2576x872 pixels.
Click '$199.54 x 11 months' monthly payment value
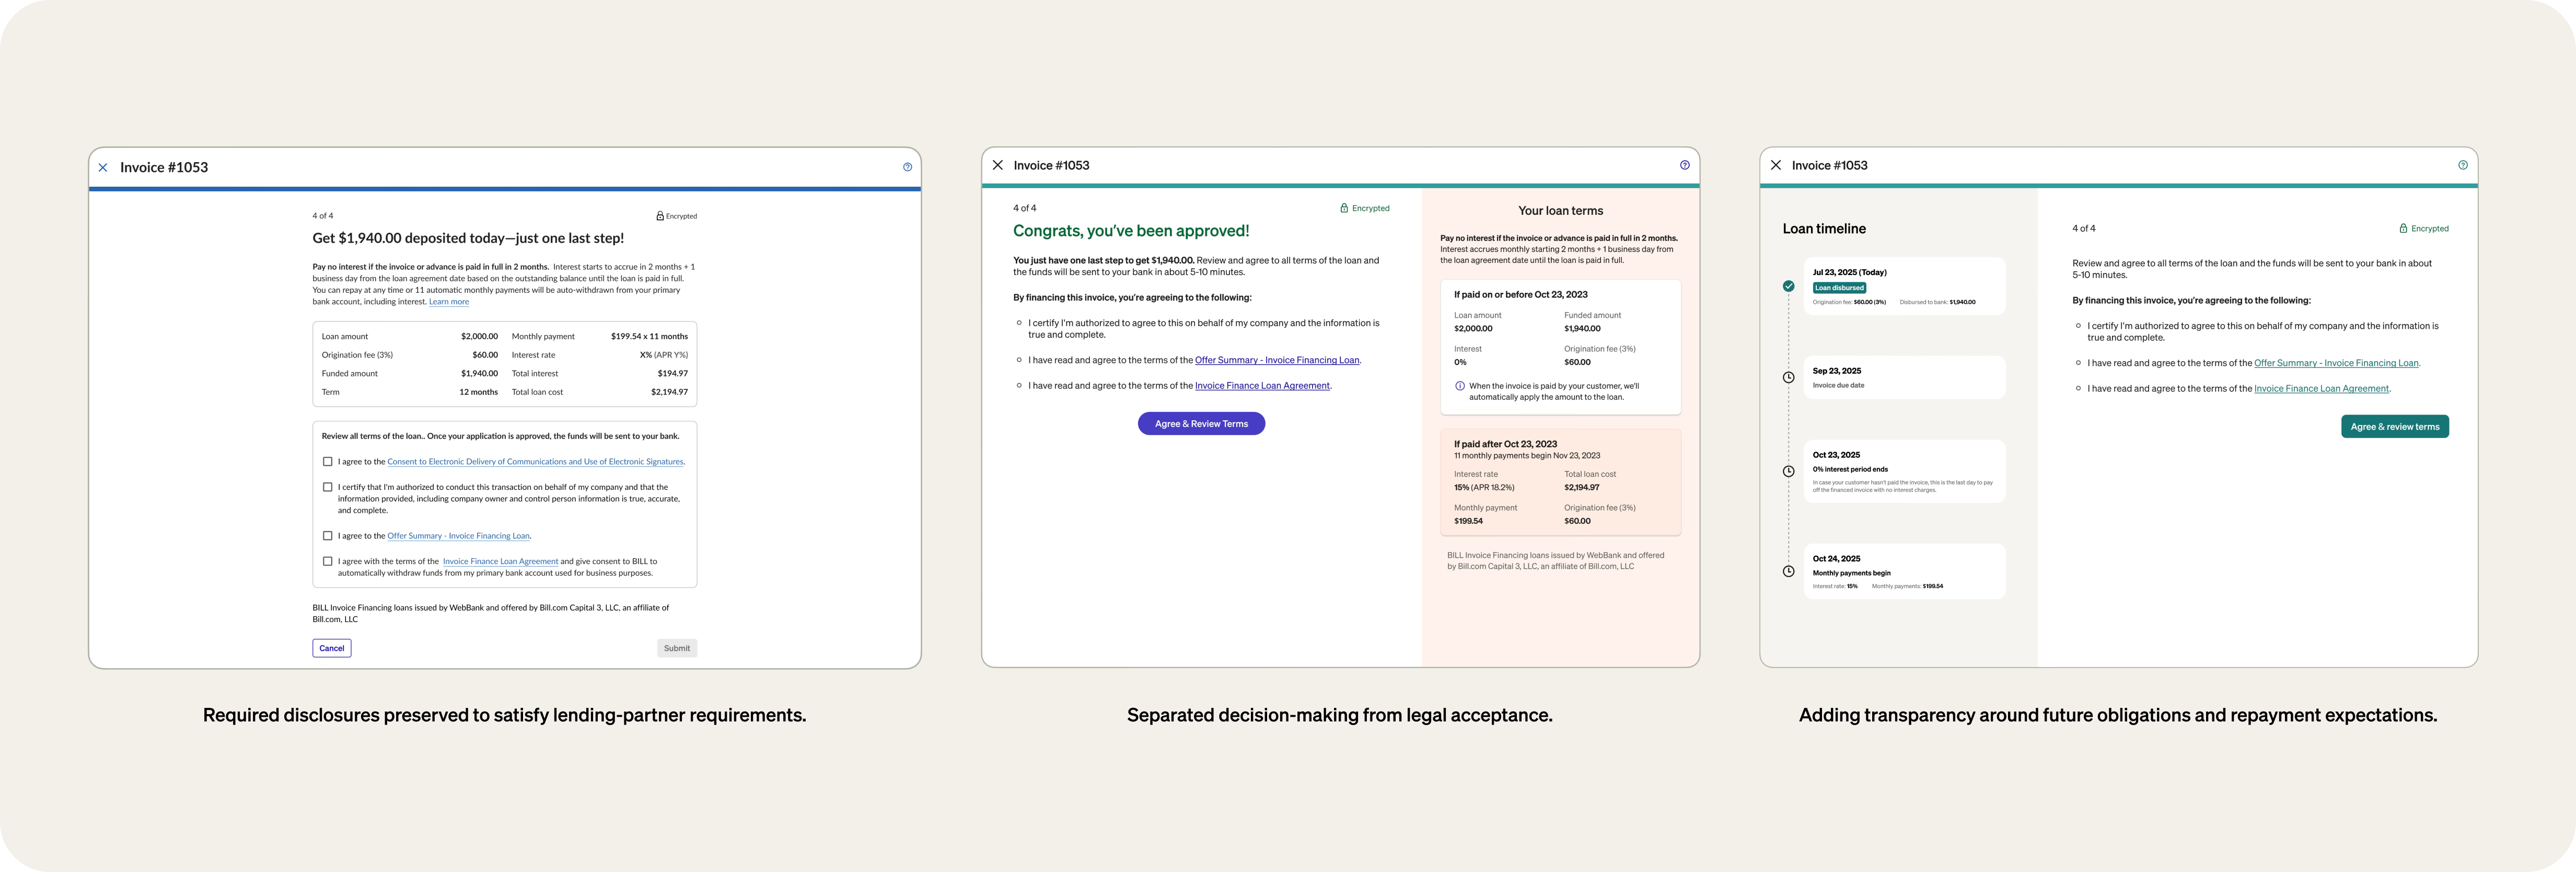pyautogui.click(x=649, y=337)
